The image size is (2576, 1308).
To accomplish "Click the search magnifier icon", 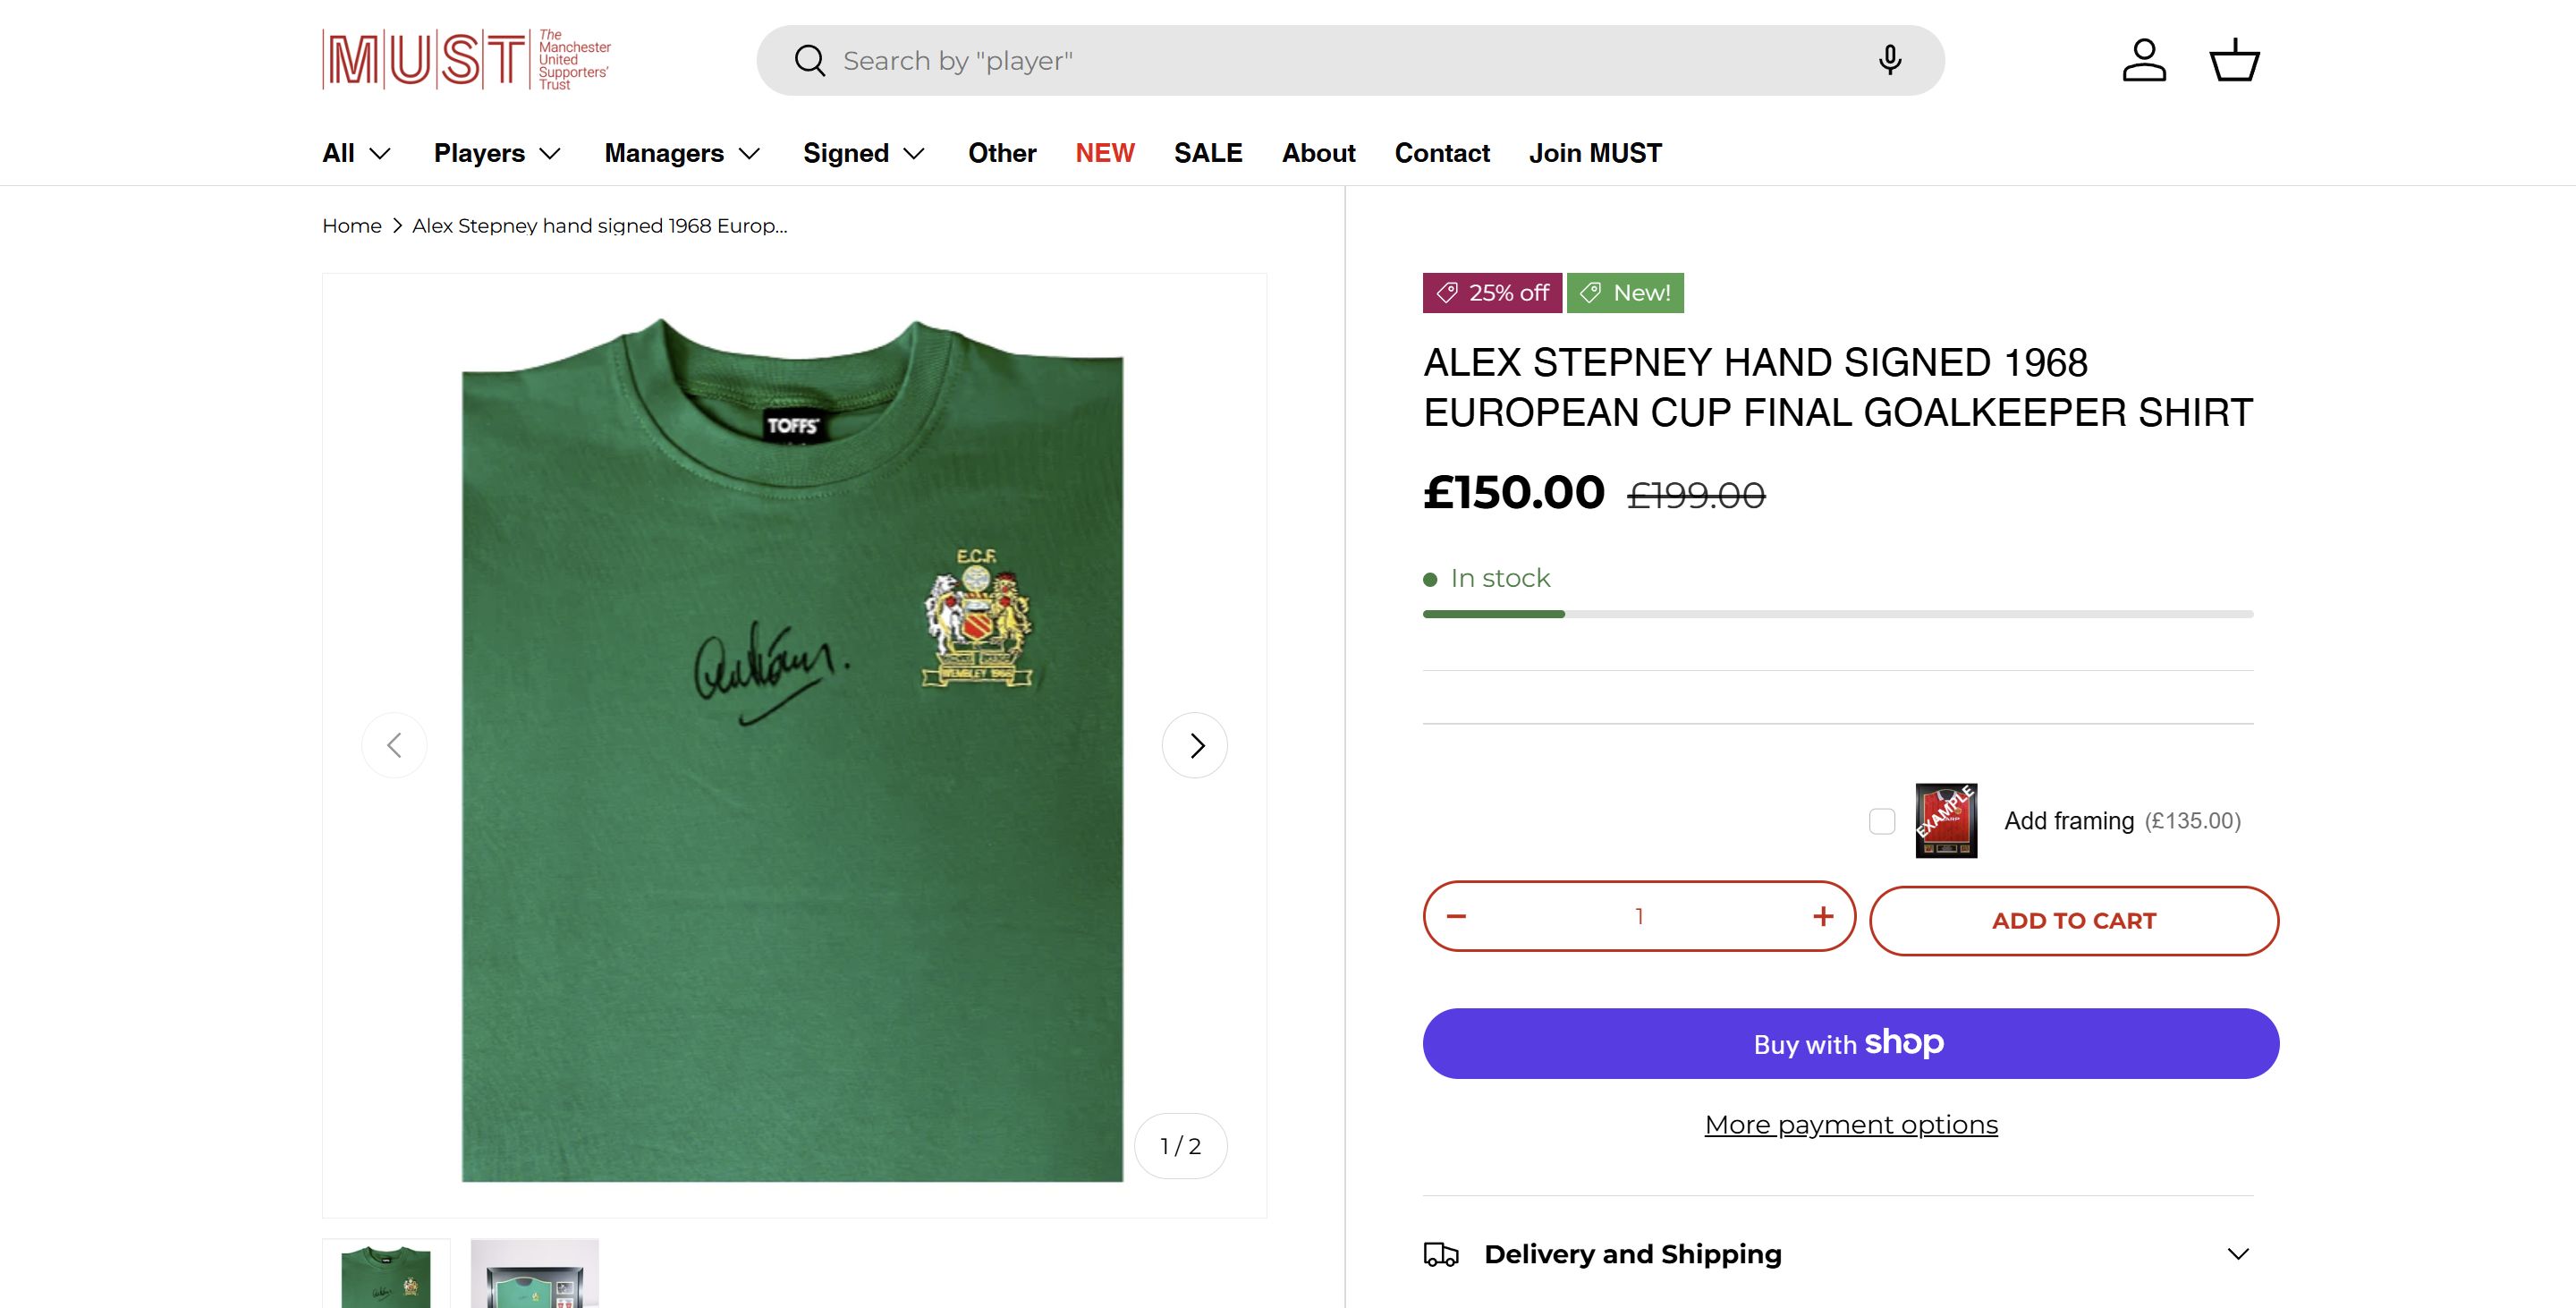I will coord(809,60).
